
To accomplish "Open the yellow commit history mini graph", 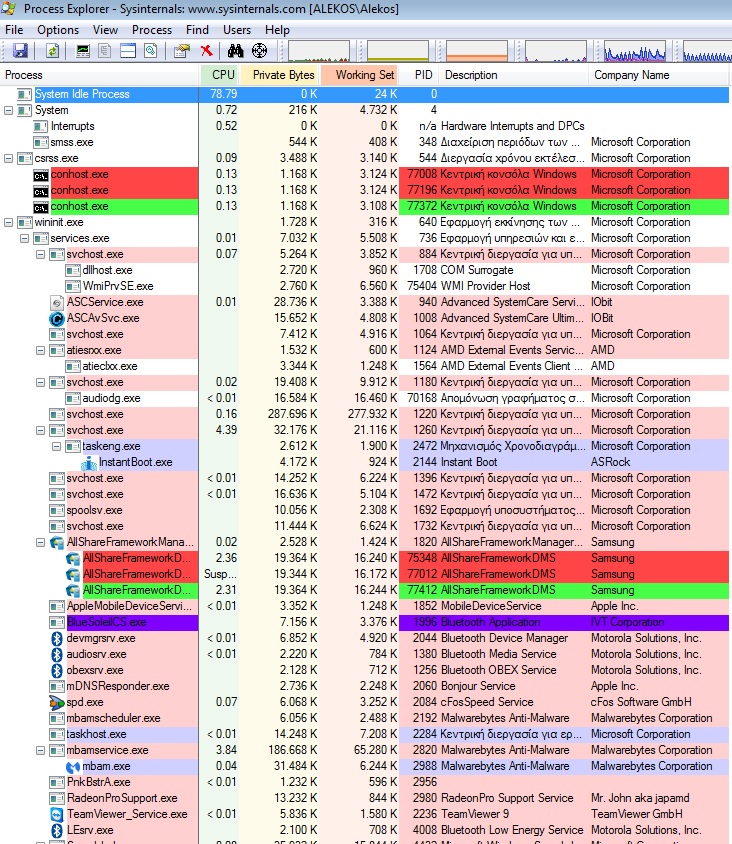I will [398, 51].
